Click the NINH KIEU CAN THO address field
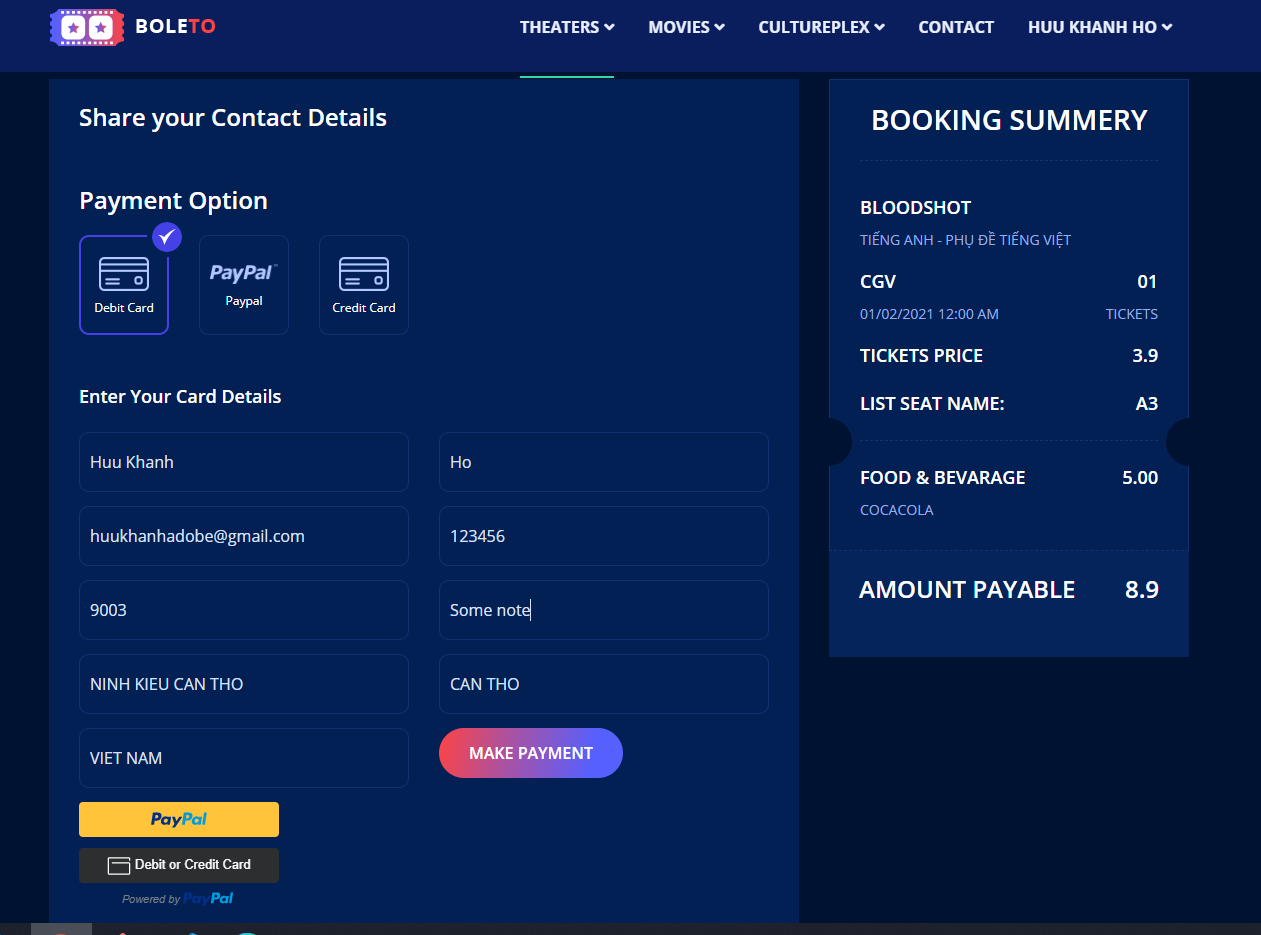1261x935 pixels. click(244, 684)
